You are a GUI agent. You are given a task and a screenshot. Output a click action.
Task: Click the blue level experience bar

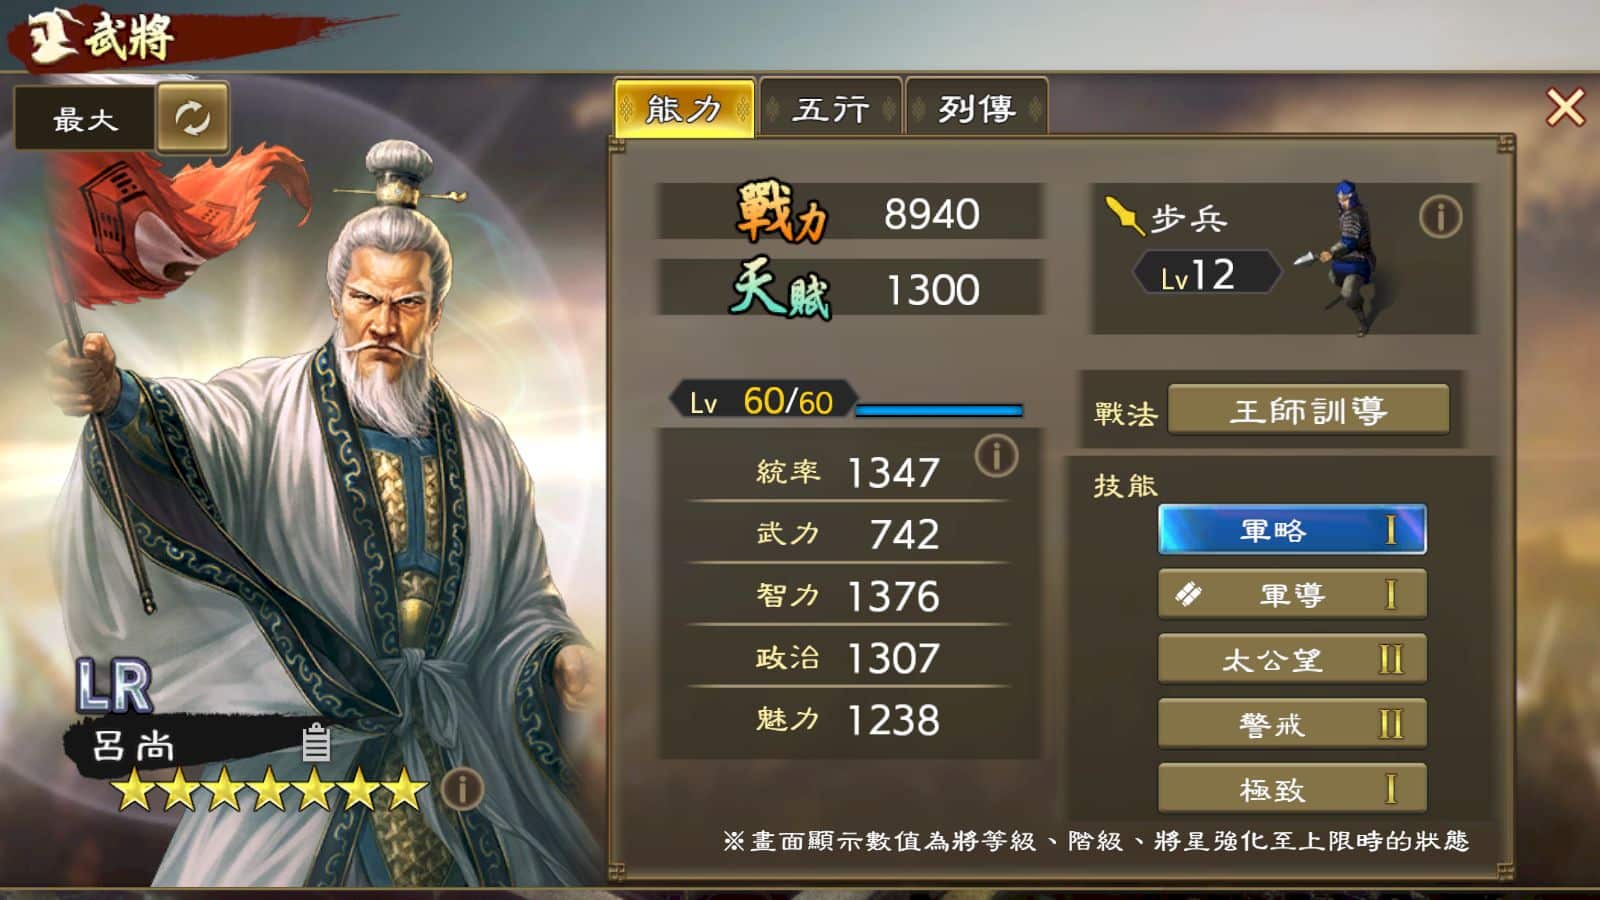pyautogui.click(x=939, y=409)
